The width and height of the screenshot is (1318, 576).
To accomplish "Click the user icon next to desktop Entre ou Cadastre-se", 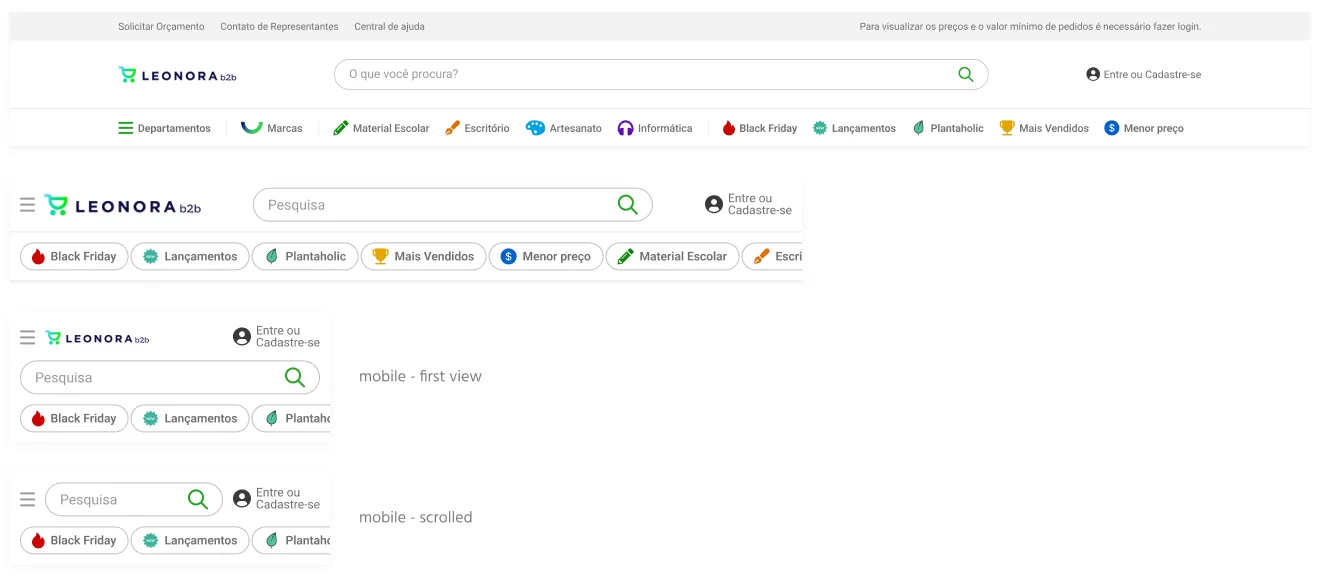I will pyautogui.click(x=1093, y=74).
